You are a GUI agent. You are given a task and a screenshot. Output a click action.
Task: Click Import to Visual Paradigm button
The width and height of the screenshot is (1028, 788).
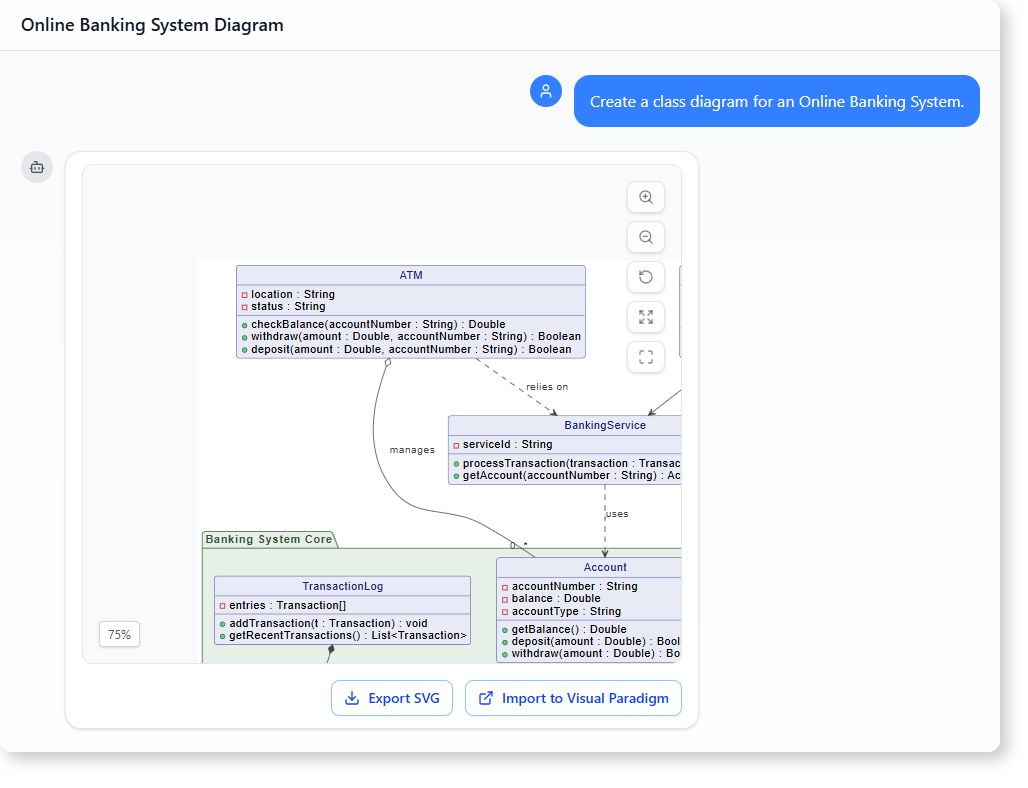573,698
